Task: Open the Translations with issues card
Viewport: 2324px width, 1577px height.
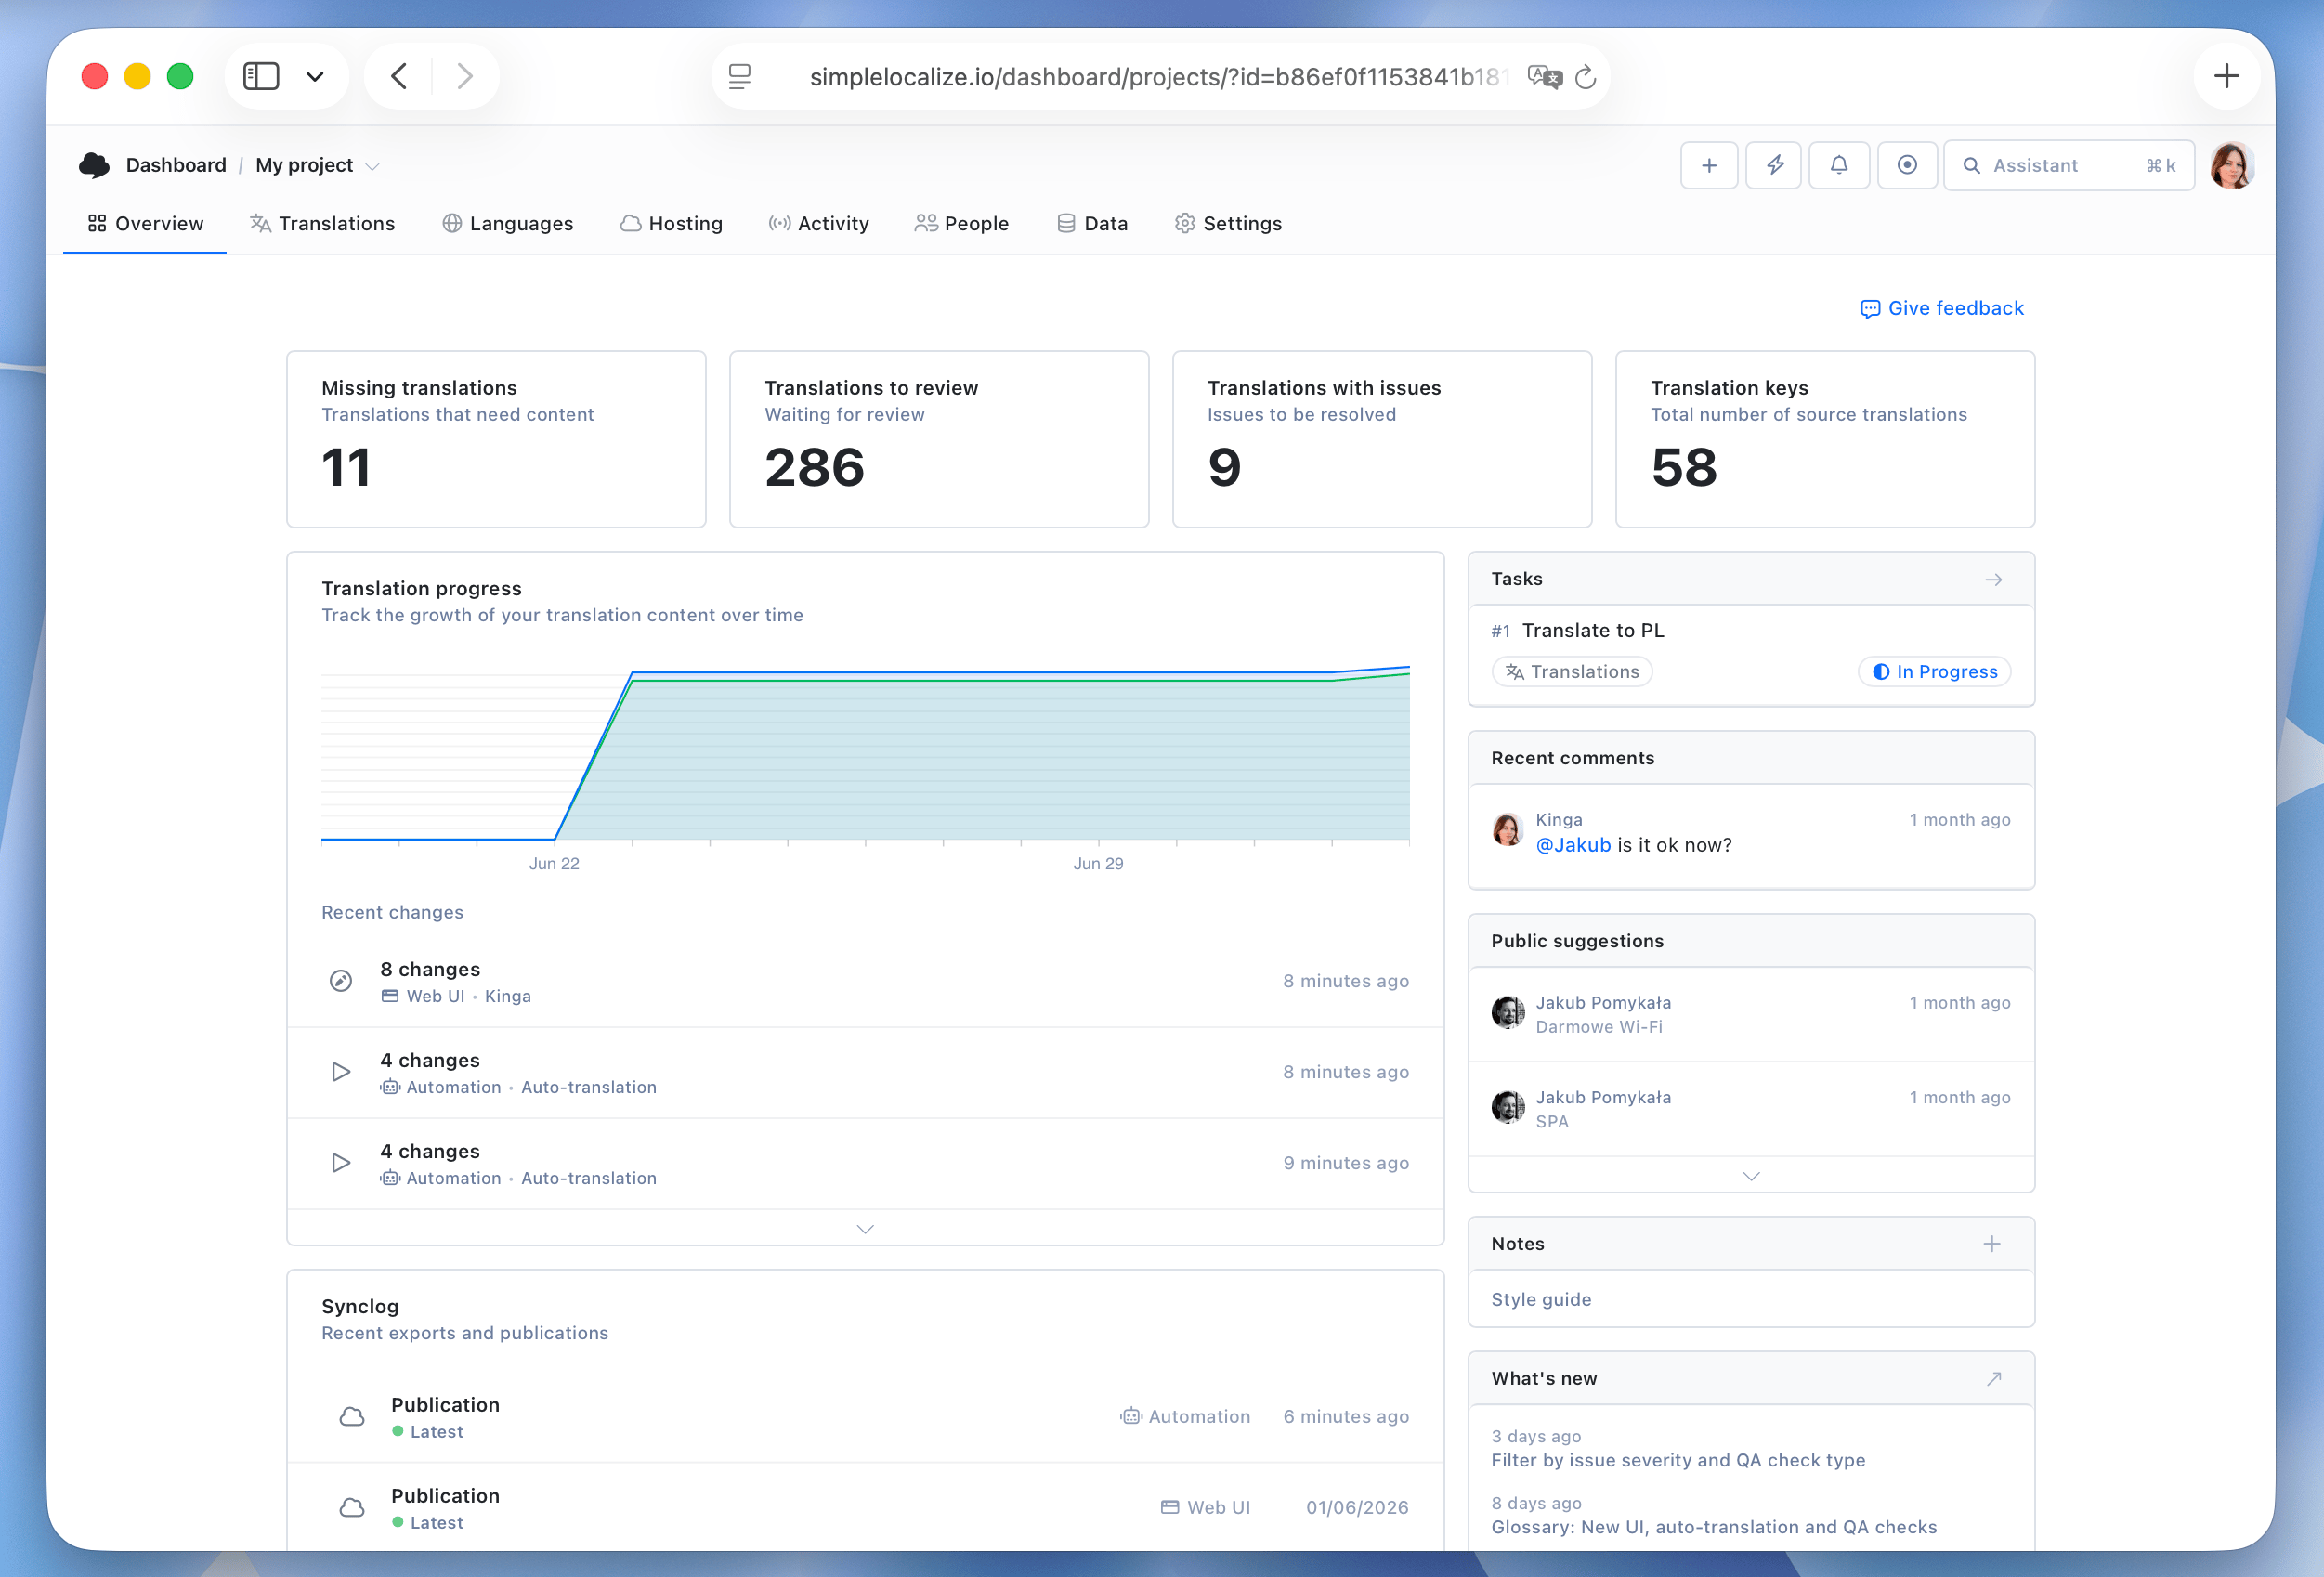Action: (1382, 439)
